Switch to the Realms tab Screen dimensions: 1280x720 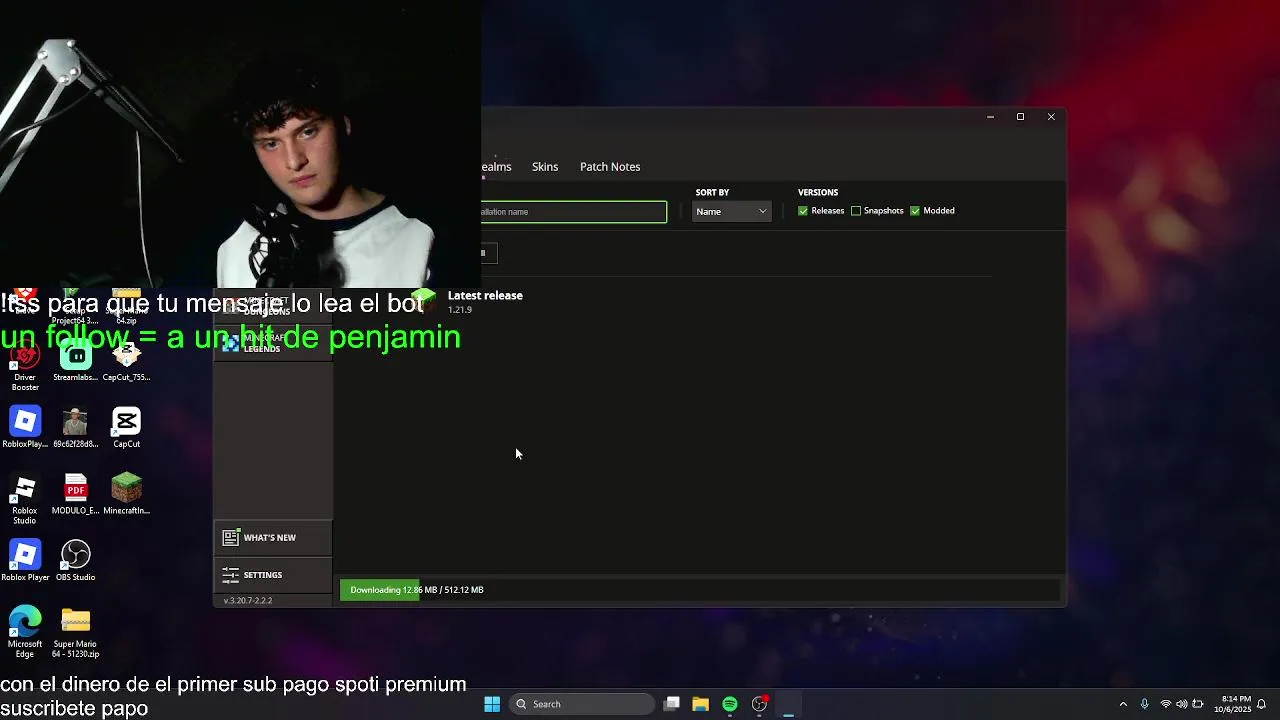point(497,167)
